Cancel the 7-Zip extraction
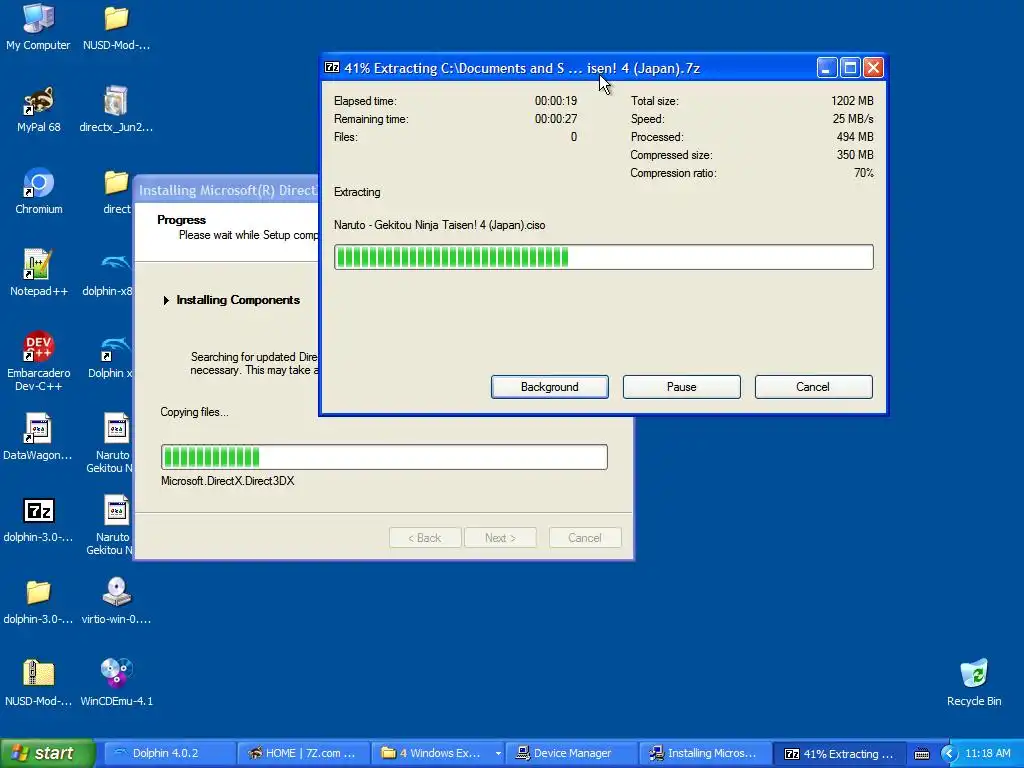 pos(813,387)
